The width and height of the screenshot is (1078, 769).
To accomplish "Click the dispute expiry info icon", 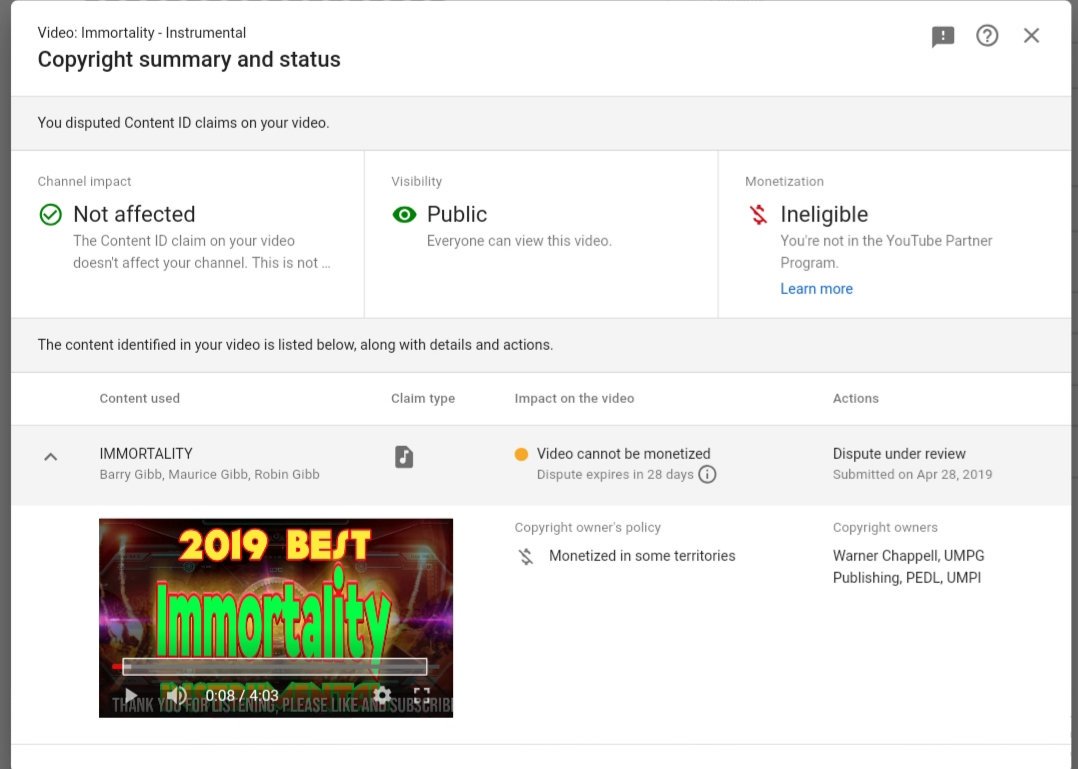I will tap(707, 474).
